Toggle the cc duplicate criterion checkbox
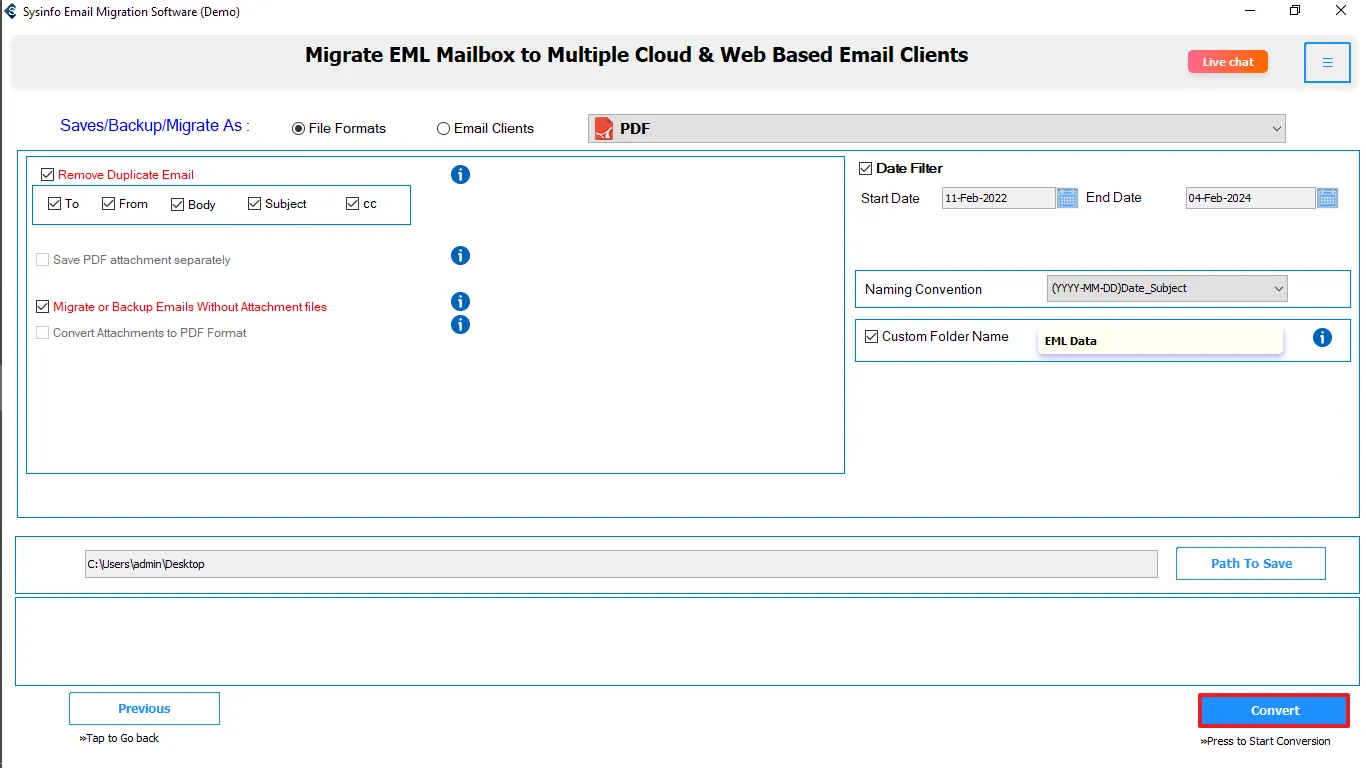 point(352,204)
